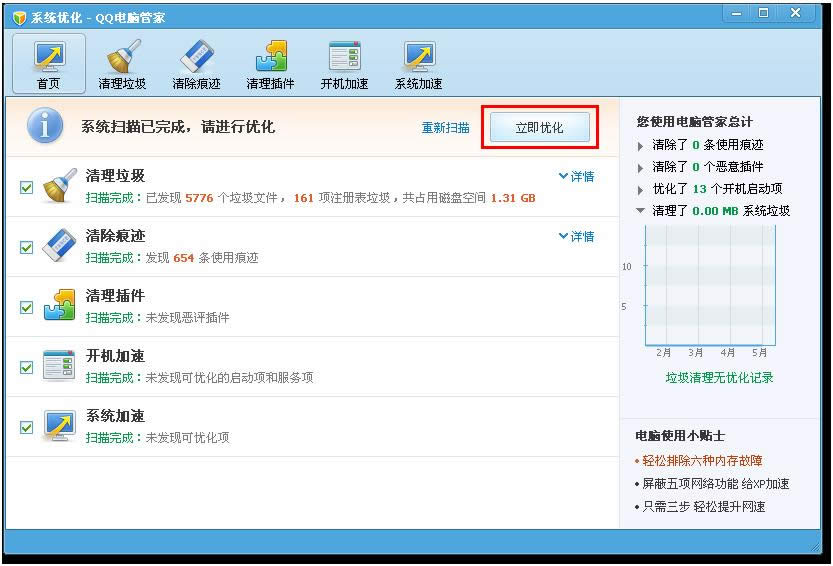Expand the 清除了 0 条使用痕迹 triangle
Screen dimensions: 833x566
tap(640, 146)
